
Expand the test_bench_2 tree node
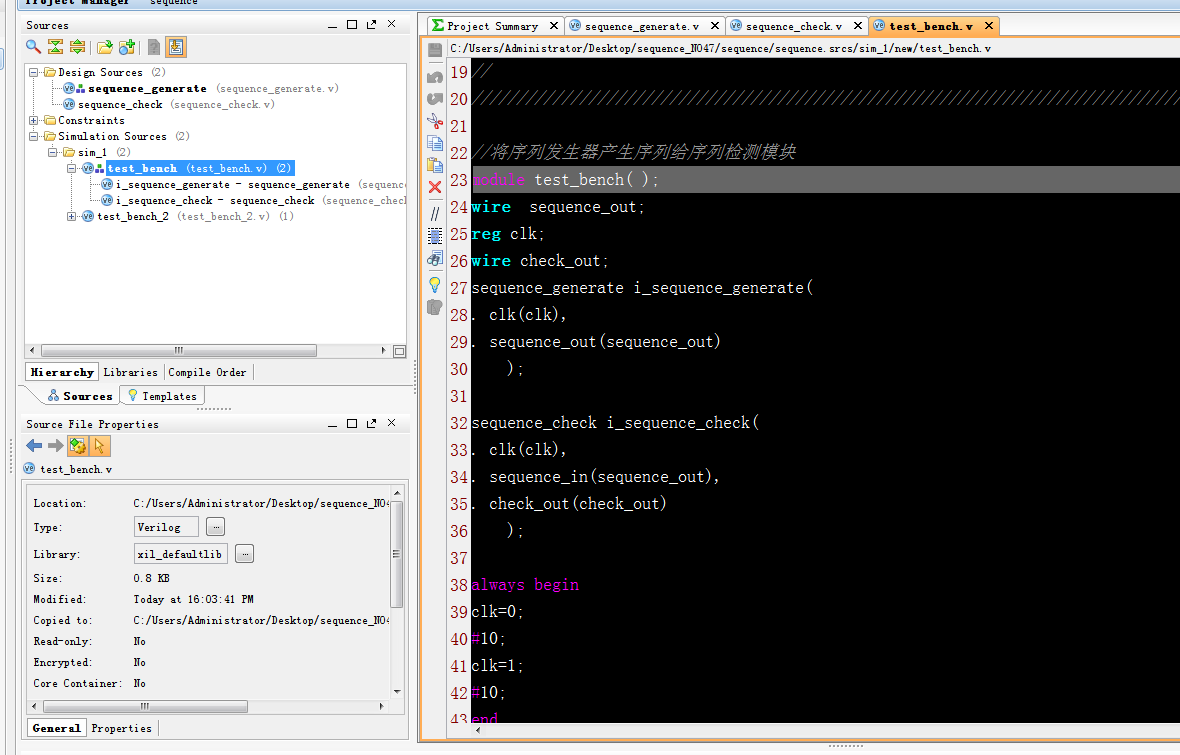(72, 216)
